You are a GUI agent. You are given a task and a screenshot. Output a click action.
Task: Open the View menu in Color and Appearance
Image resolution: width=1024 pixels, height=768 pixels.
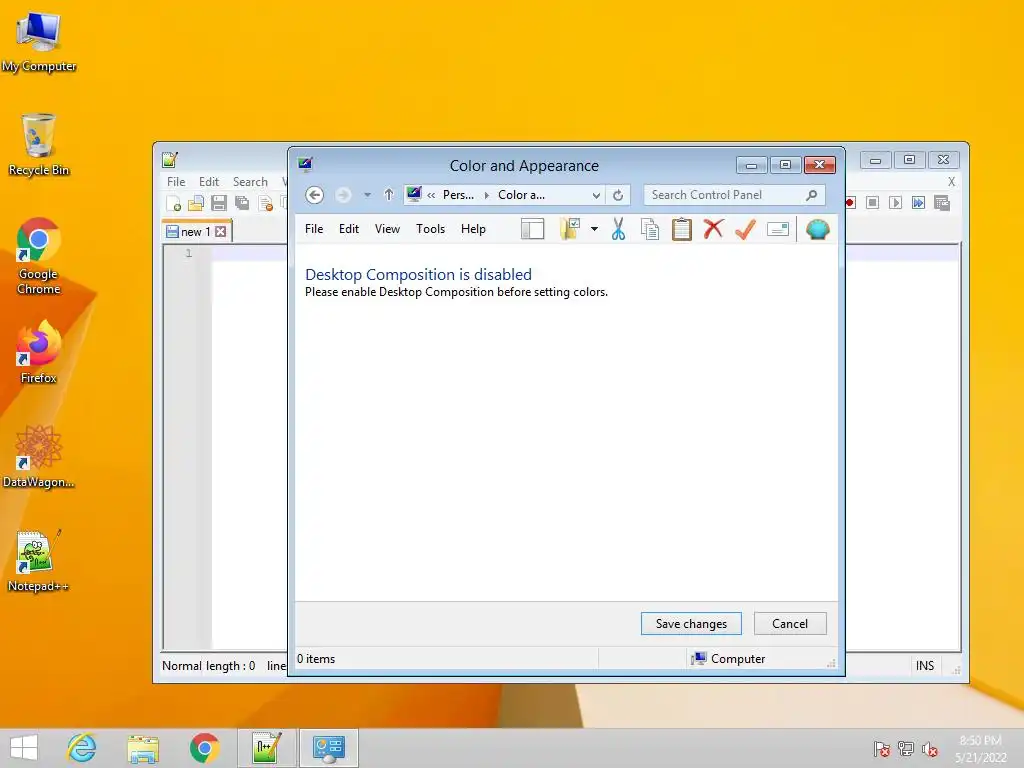(x=387, y=229)
